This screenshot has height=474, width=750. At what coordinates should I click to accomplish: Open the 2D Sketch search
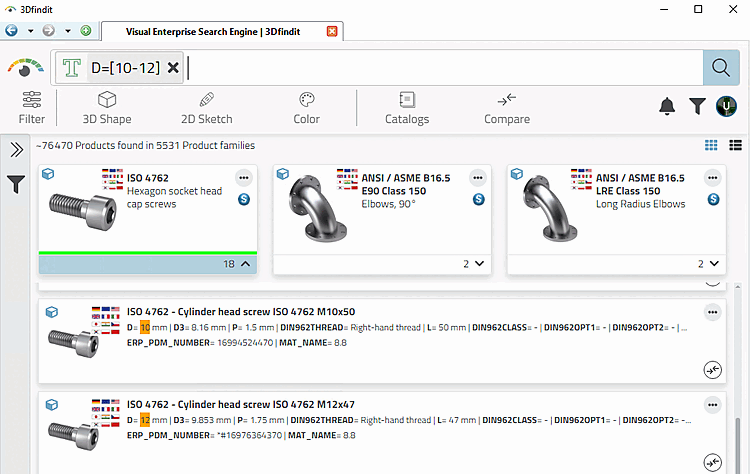coord(207,108)
